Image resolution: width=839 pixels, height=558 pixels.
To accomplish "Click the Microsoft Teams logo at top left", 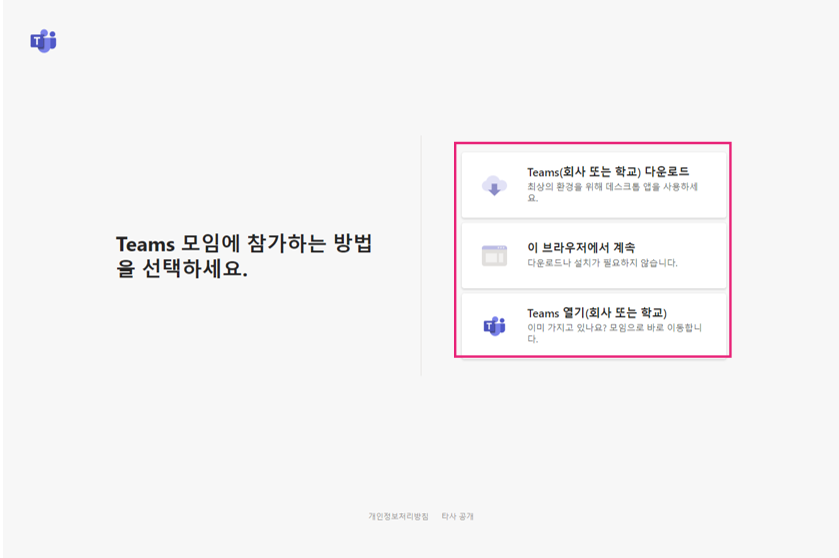I will point(43,41).
